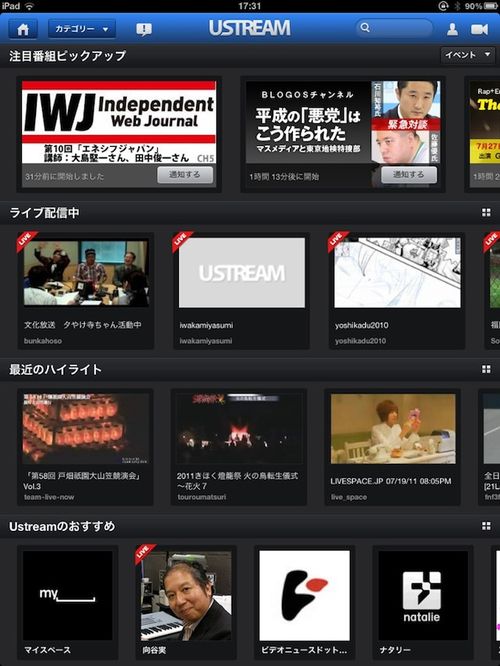
Task: Open the イベント dropdown filter
Action: pos(467,55)
